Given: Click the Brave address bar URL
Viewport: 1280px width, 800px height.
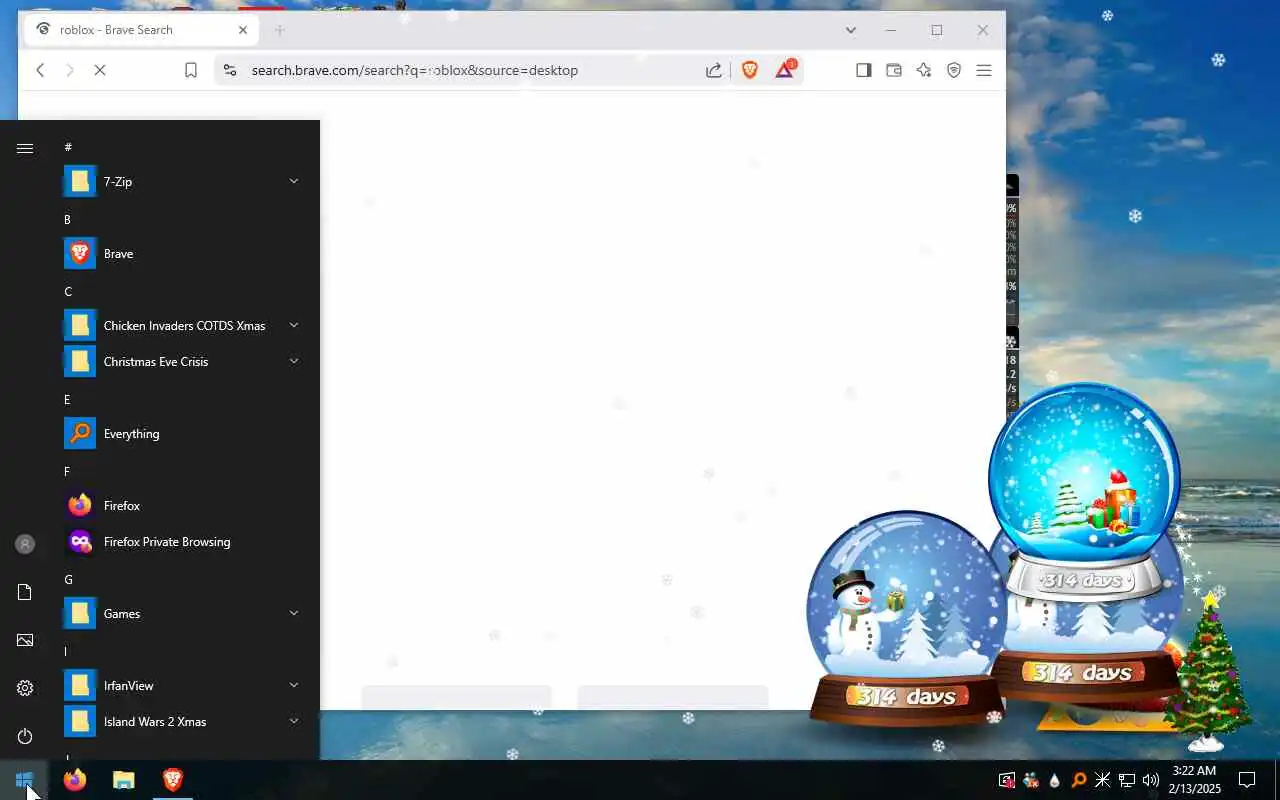Looking at the screenshot, I should [414, 70].
